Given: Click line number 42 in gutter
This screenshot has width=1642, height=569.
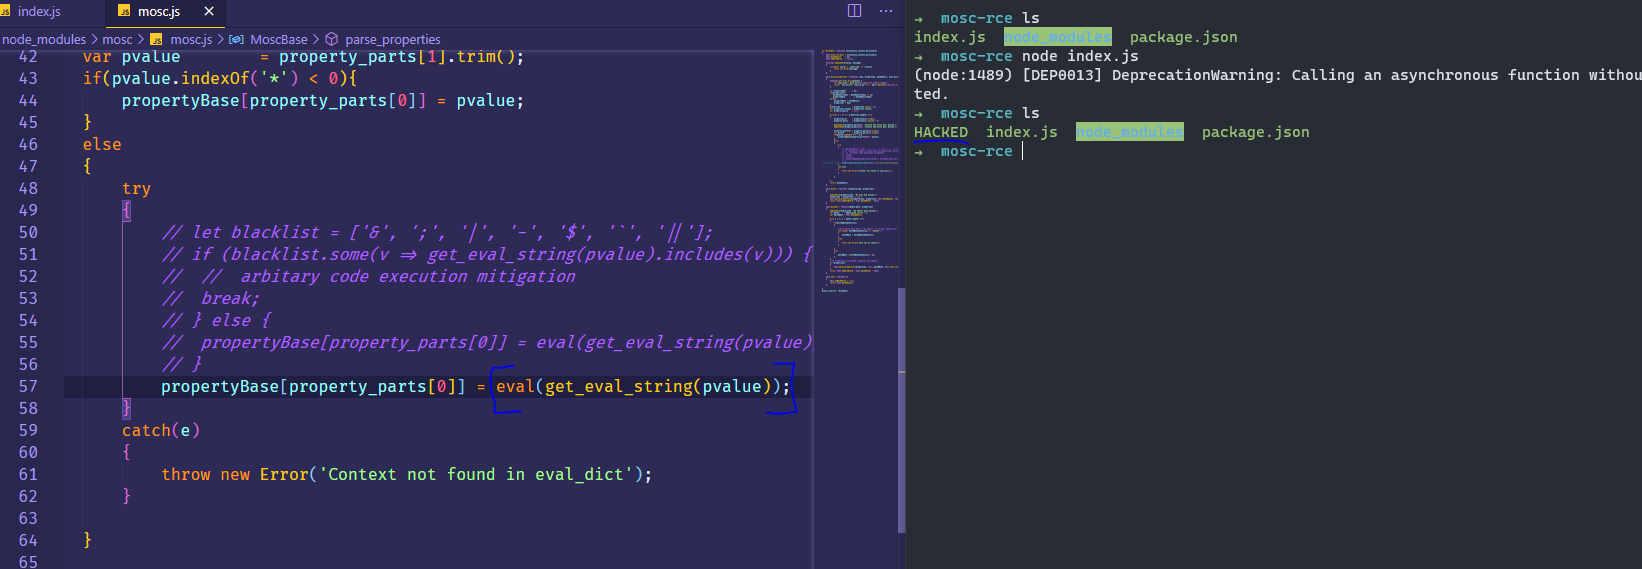Looking at the screenshot, I should click(x=28, y=57).
